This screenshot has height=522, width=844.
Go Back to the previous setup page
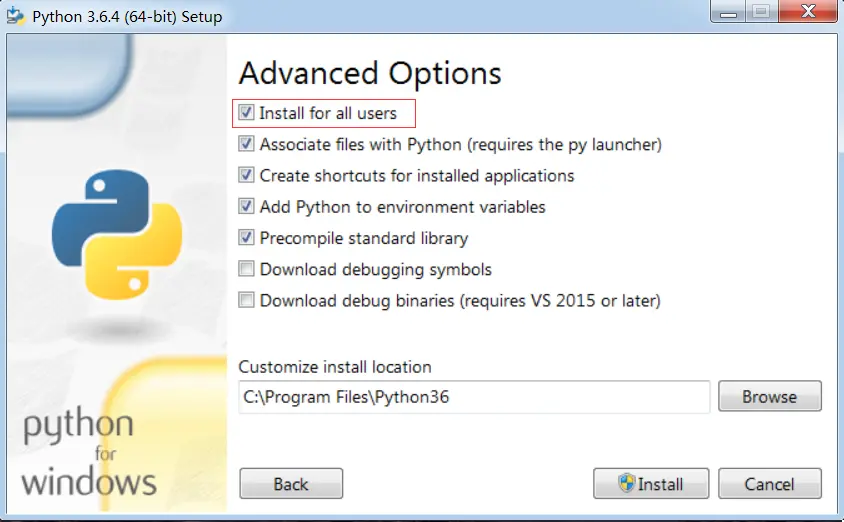coord(291,484)
